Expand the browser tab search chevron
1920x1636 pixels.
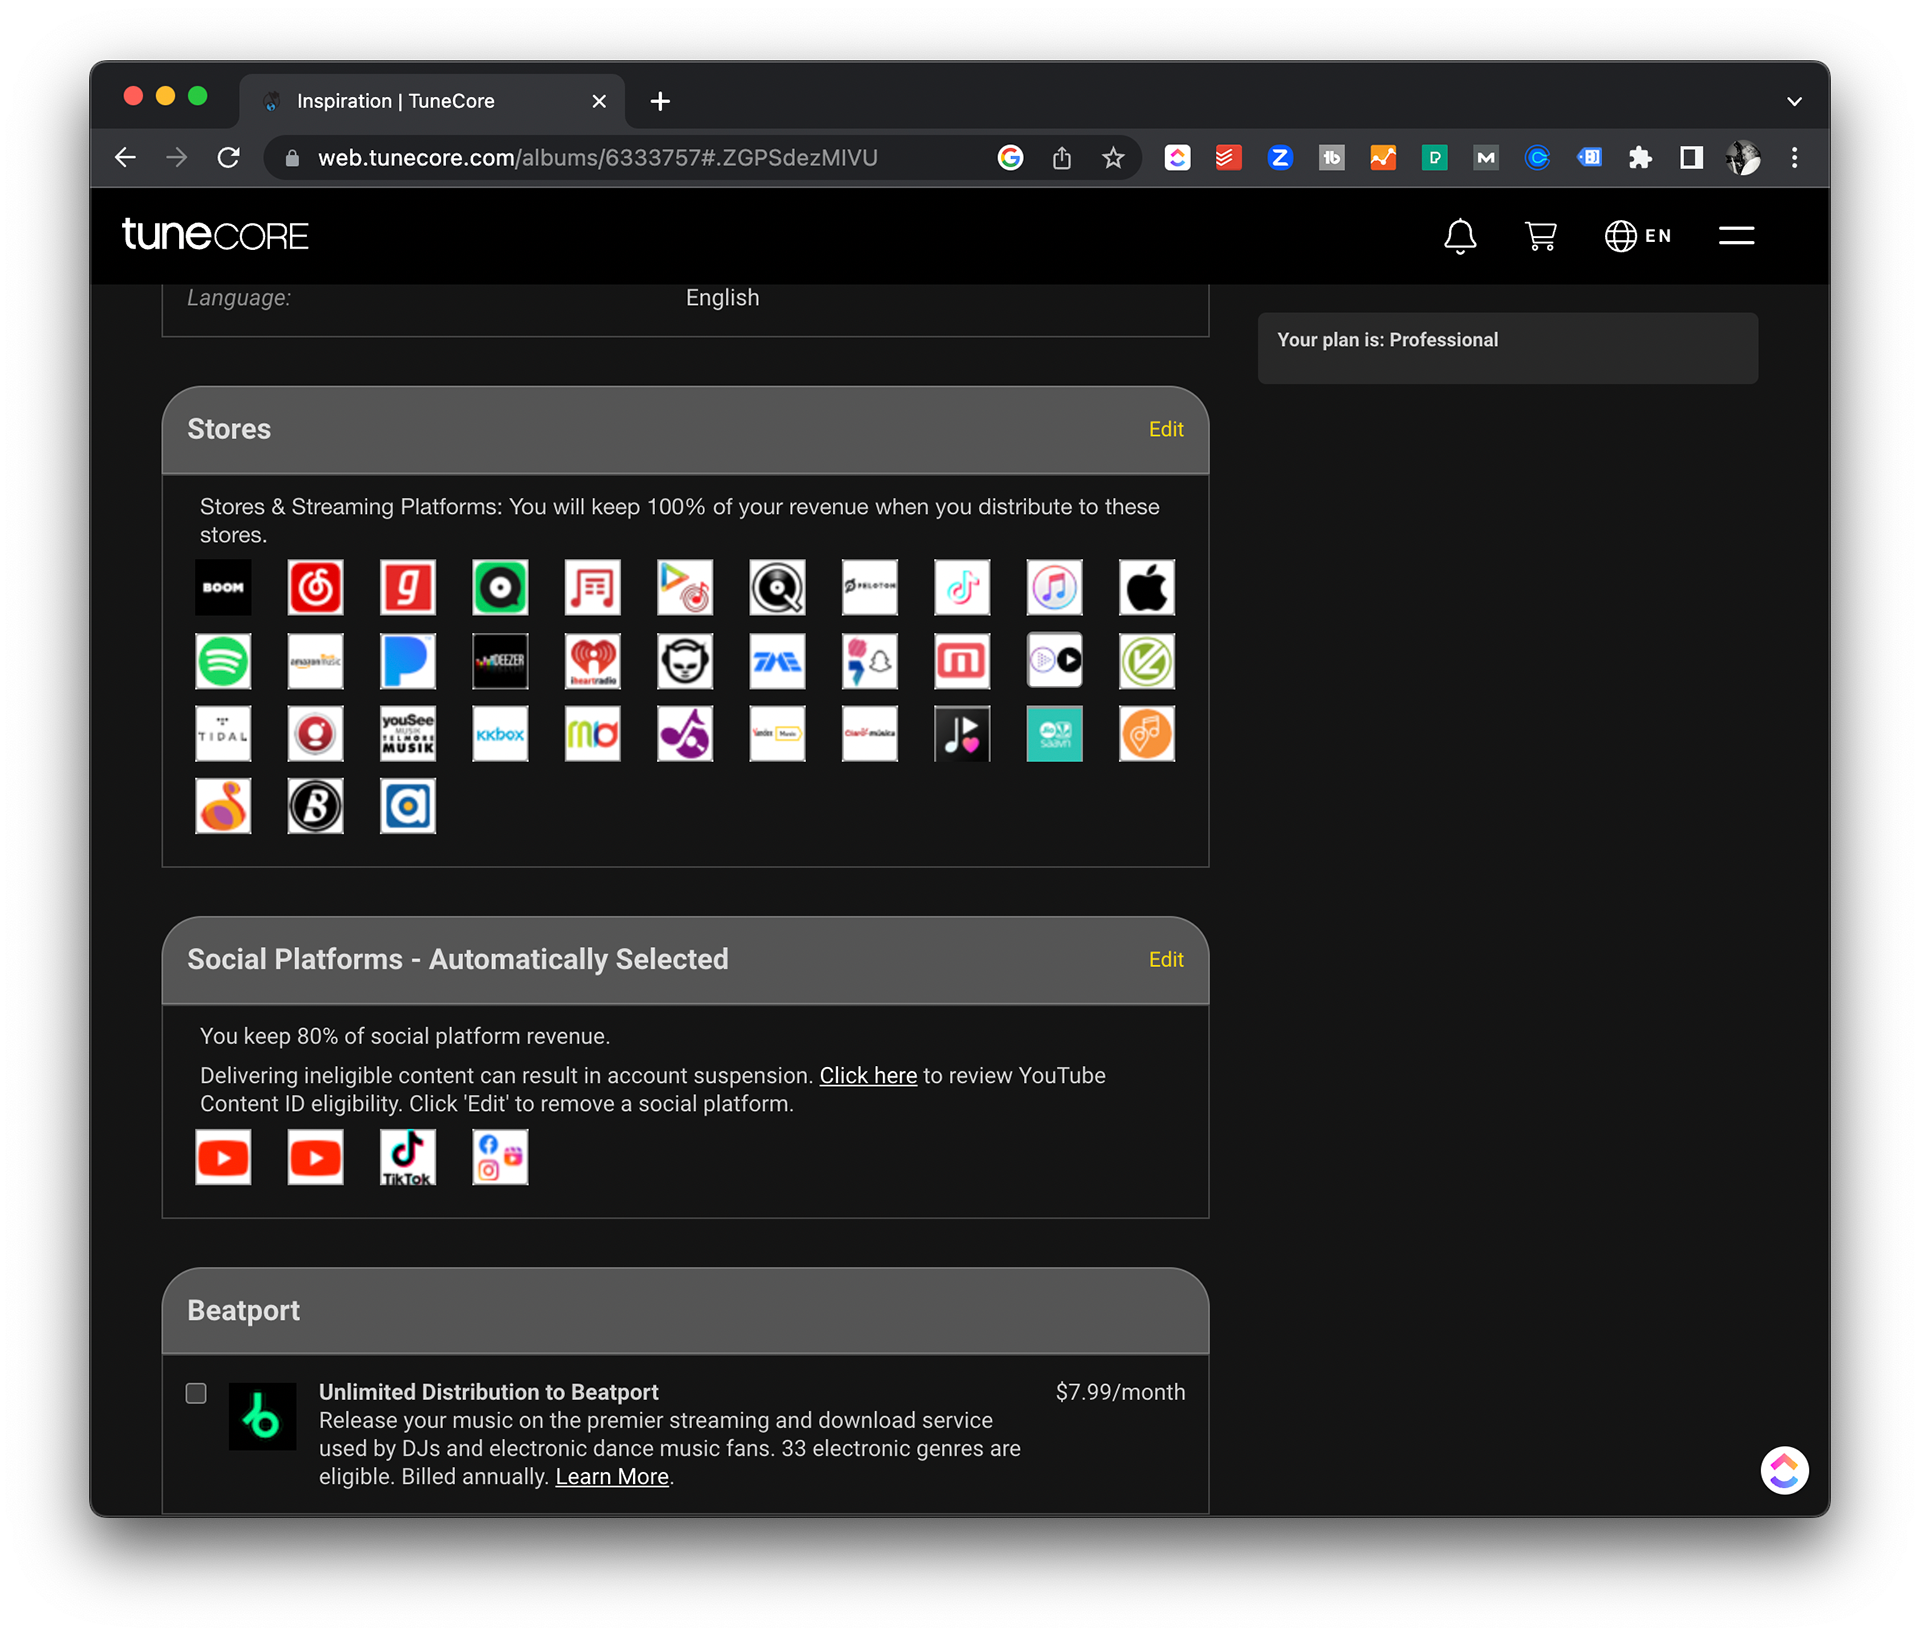(1794, 101)
